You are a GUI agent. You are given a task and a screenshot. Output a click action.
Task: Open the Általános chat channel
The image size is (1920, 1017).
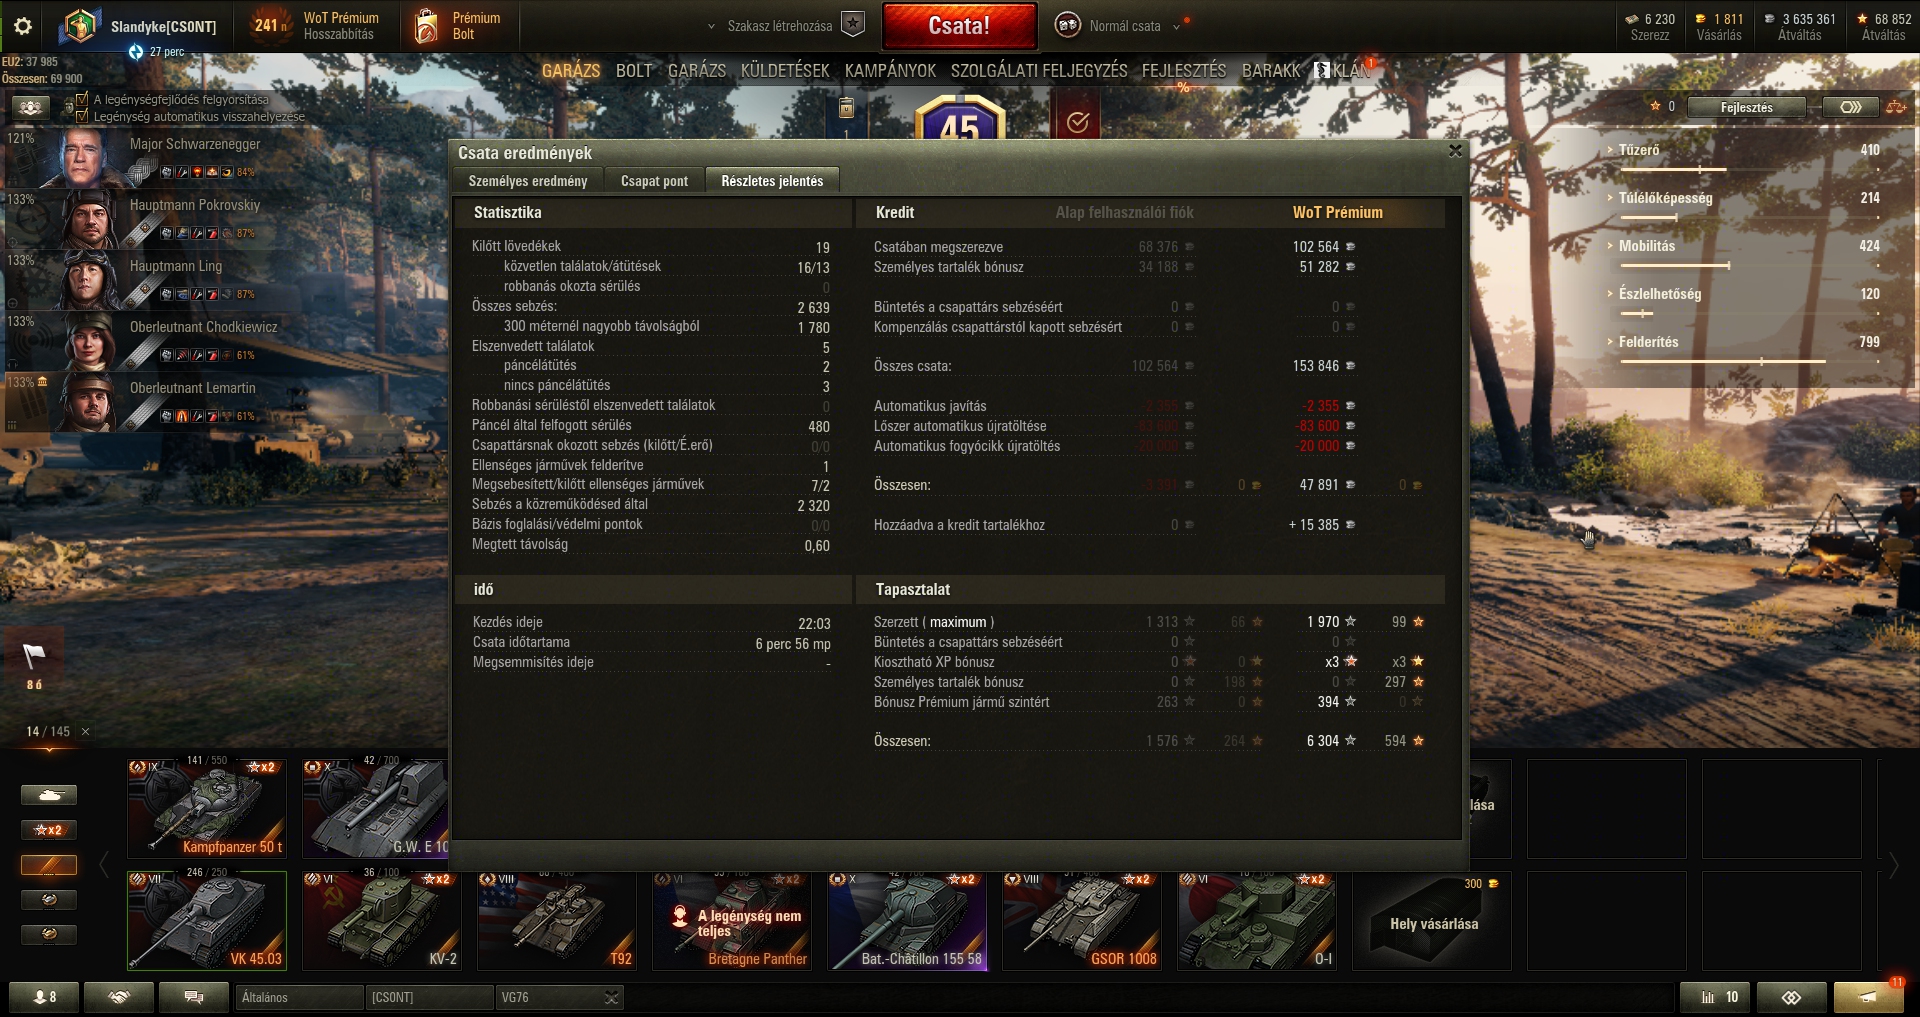300,997
